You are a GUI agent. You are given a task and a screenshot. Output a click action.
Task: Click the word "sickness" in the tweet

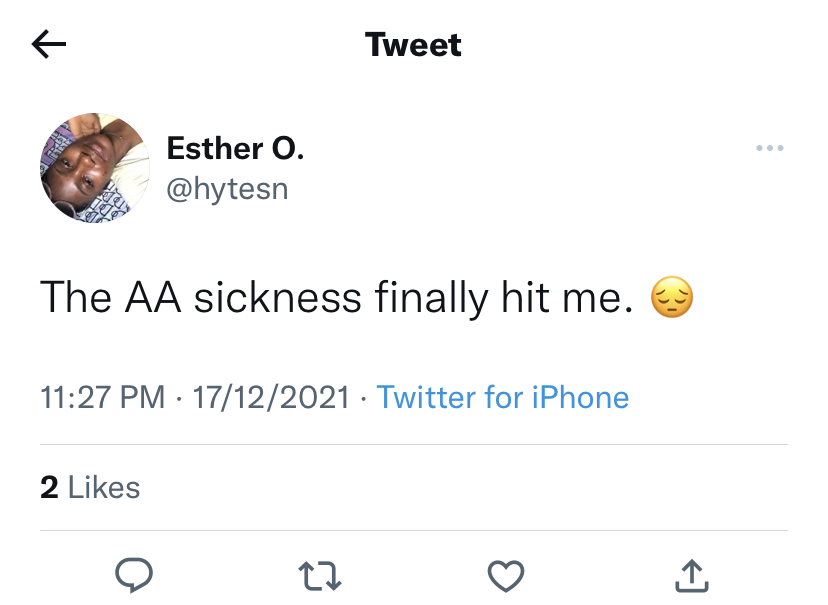coord(277,298)
